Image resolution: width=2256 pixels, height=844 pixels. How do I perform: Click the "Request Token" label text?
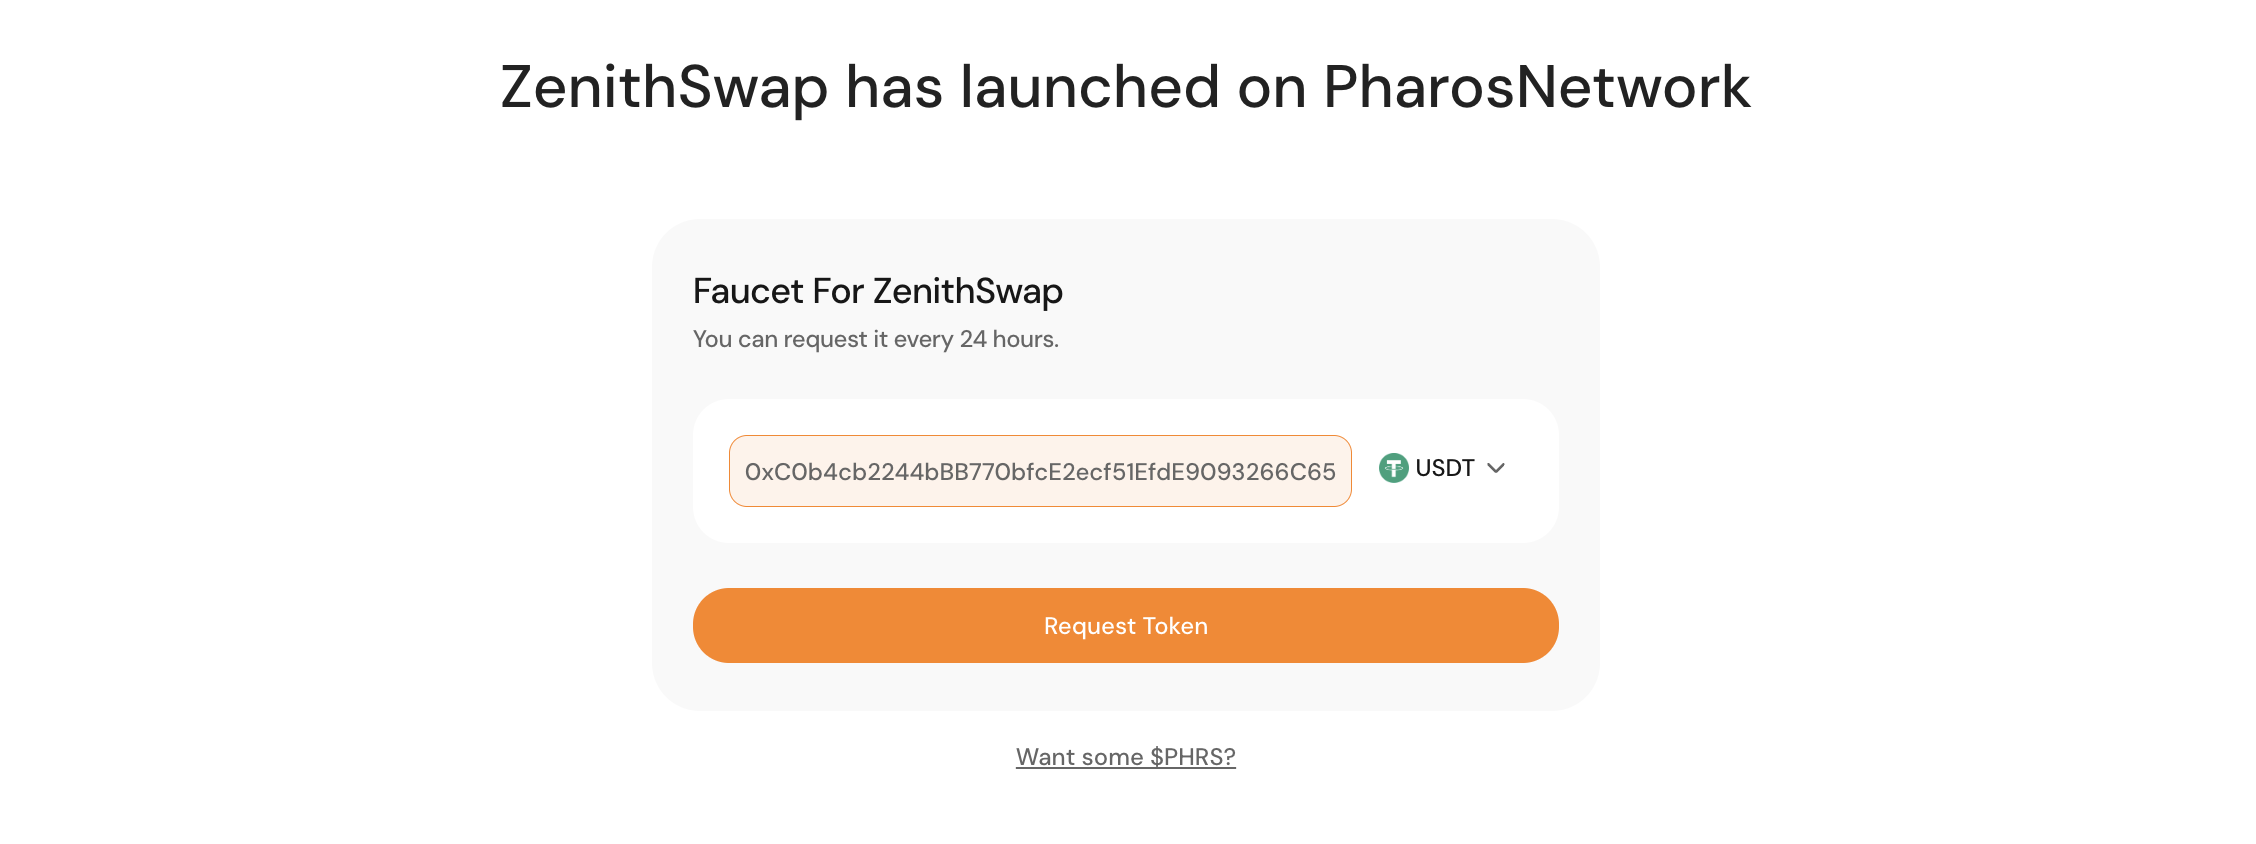[1125, 626]
